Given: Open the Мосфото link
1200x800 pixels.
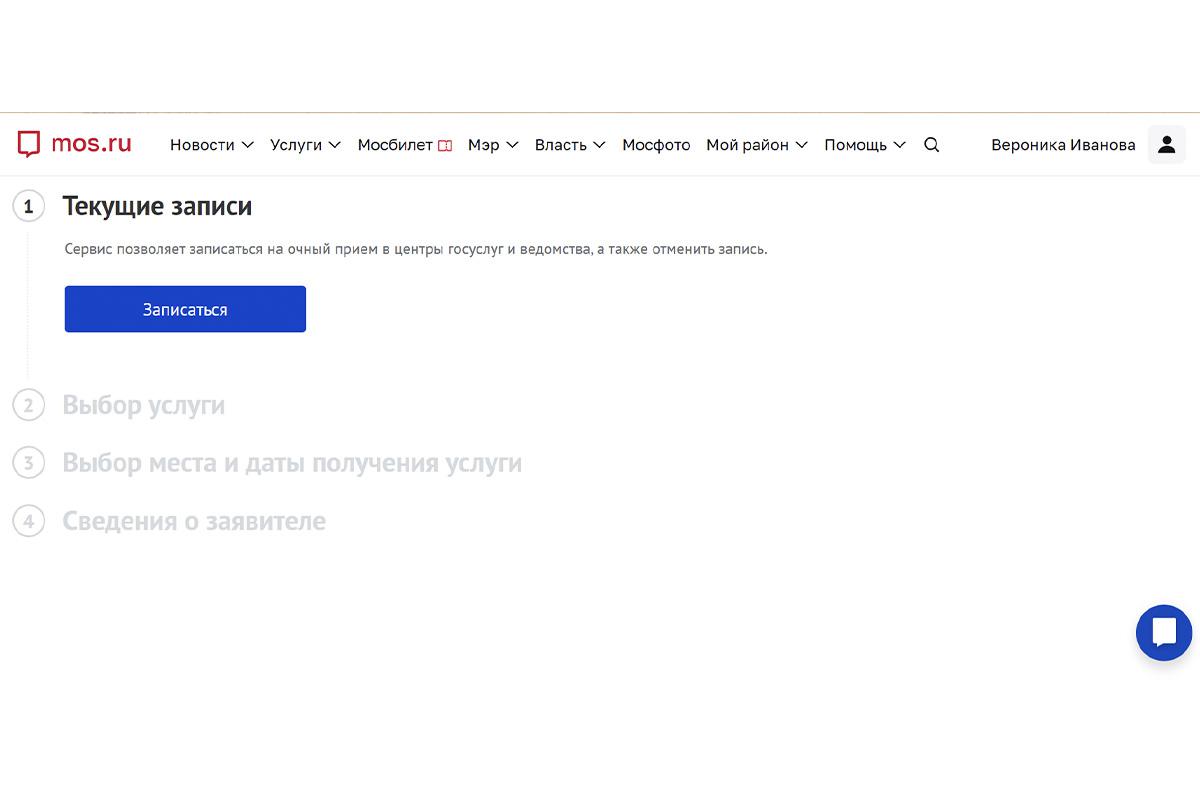Looking at the screenshot, I should (x=656, y=145).
